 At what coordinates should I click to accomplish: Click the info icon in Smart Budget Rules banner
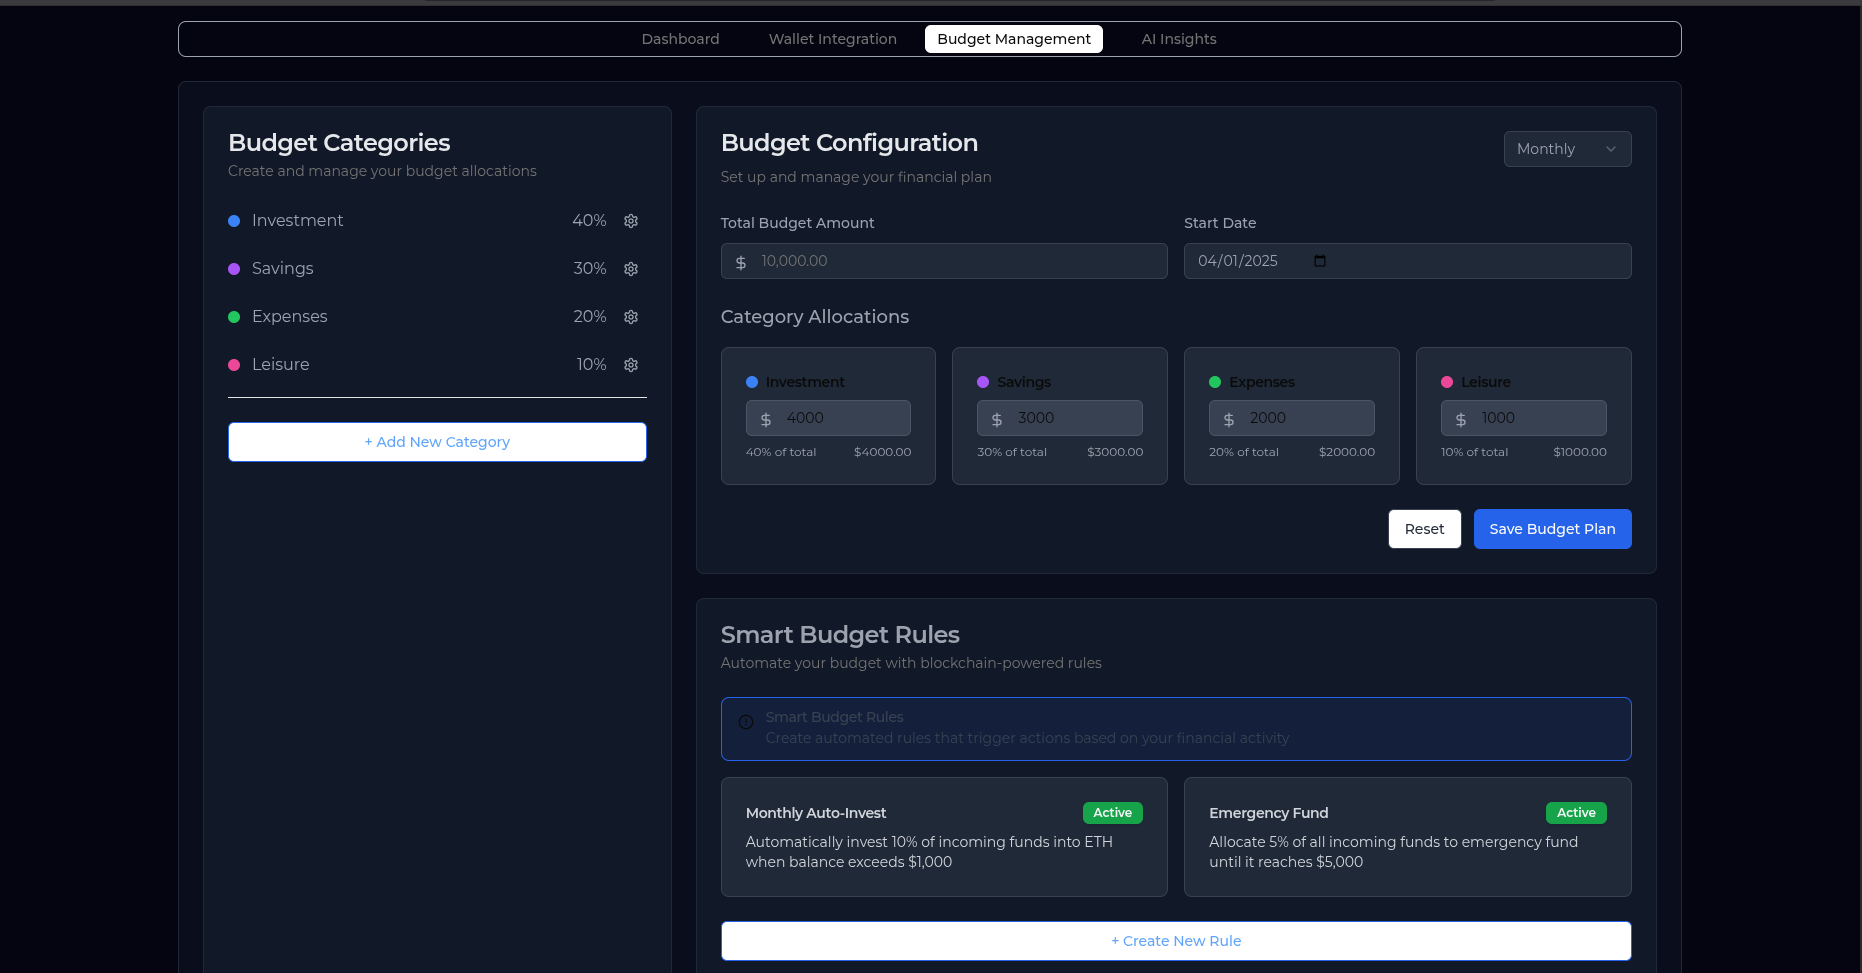click(746, 722)
